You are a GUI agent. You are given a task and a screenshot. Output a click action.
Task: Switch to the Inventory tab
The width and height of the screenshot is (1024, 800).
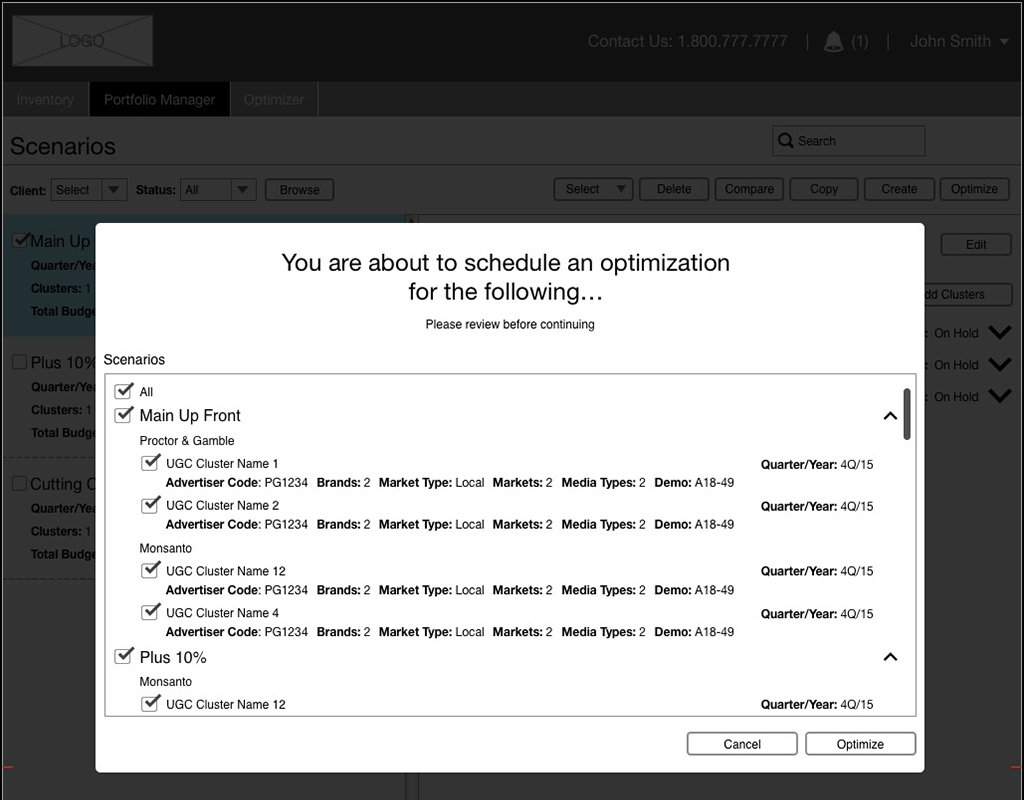pyautogui.click(x=45, y=99)
